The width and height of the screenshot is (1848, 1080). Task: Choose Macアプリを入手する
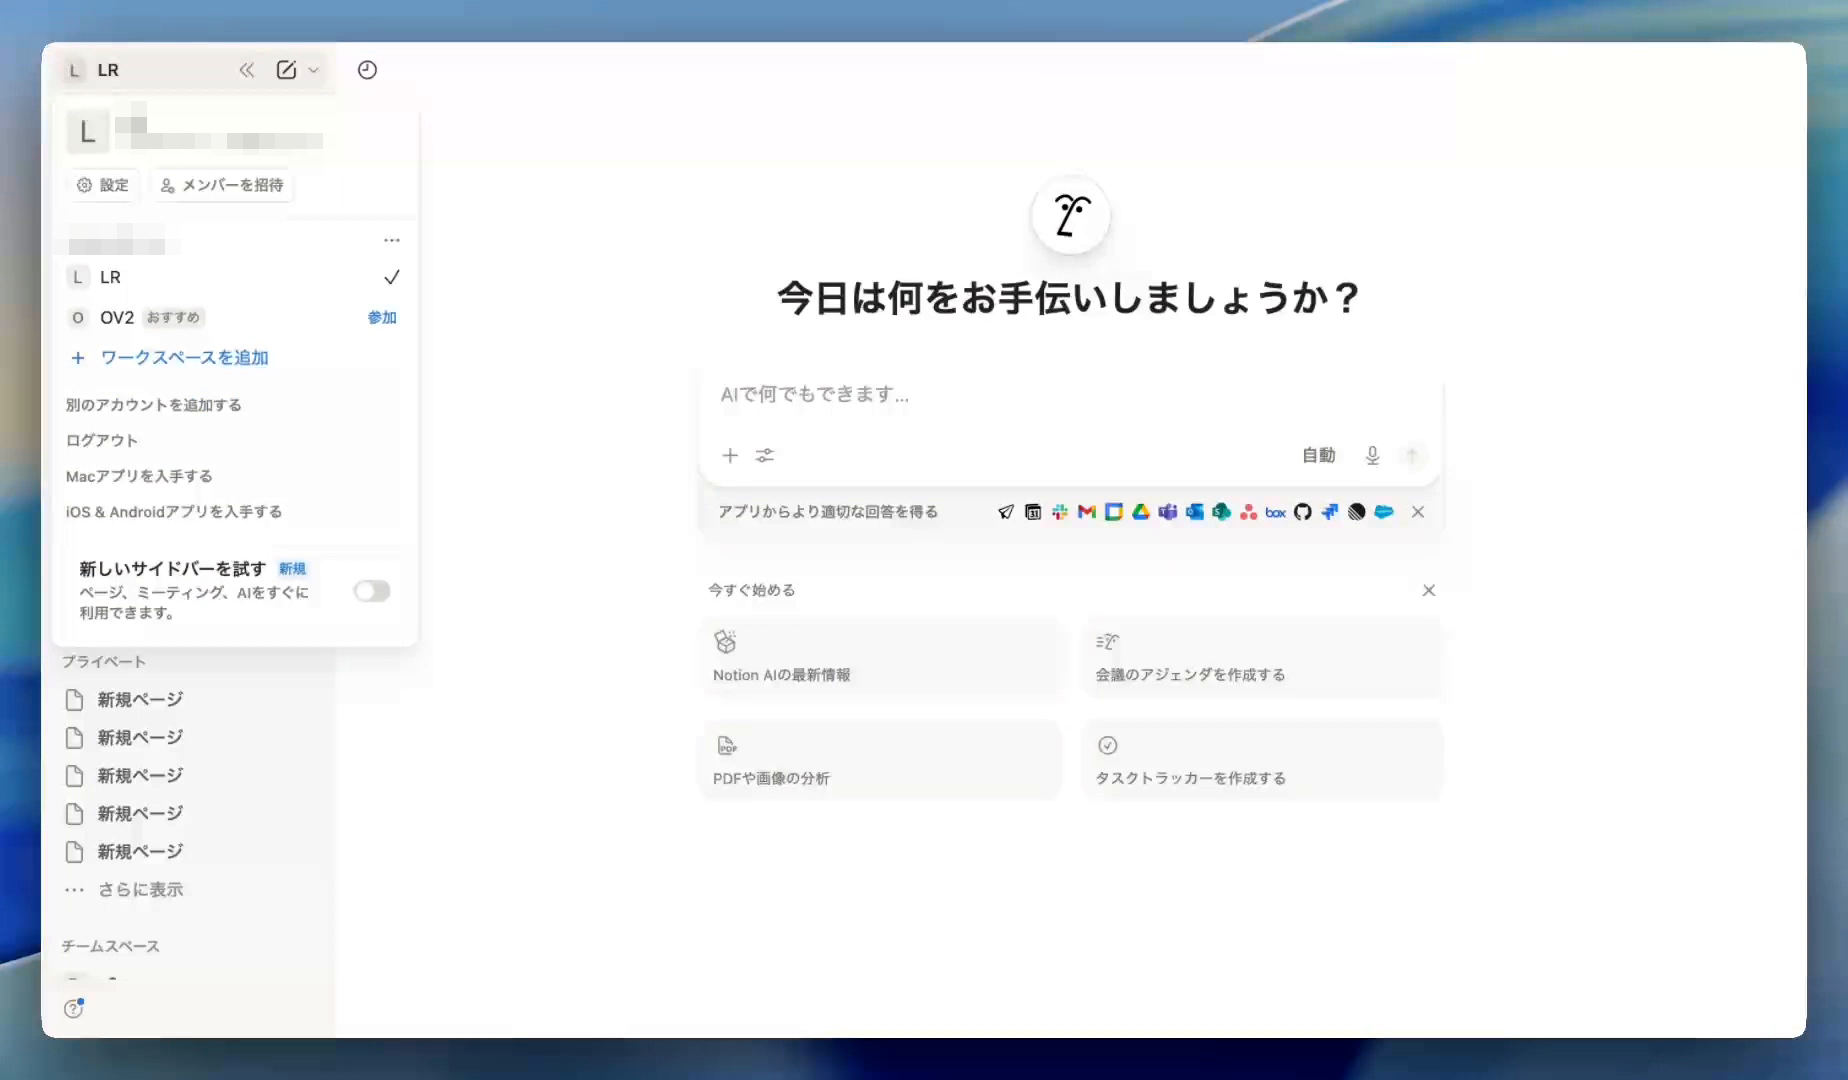pyautogui.click(x=139, y=476)
